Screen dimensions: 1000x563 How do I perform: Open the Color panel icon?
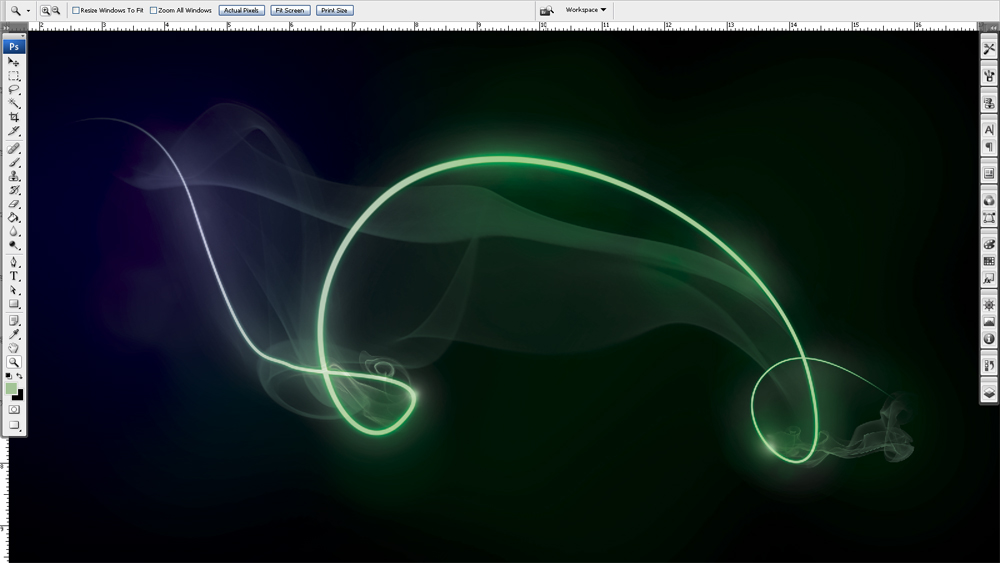pyautogui.click(x=989, y=244)
